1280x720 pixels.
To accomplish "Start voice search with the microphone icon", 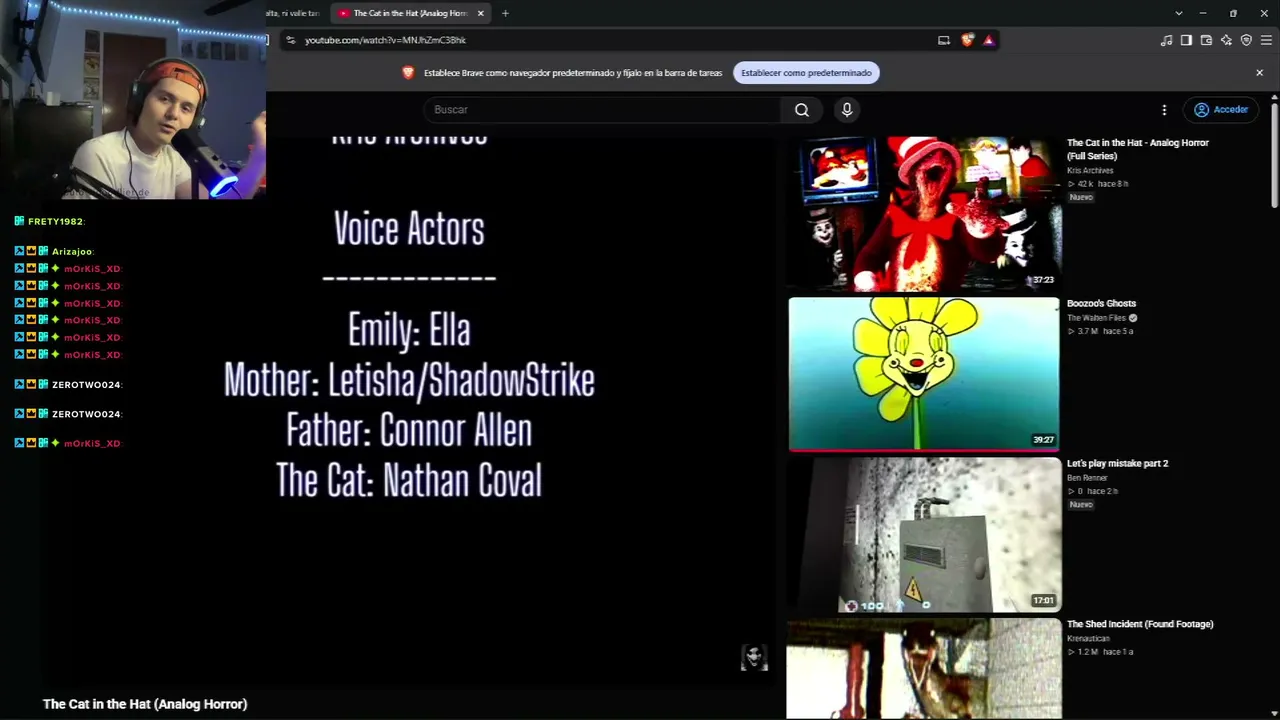I will tap(847, 110).
